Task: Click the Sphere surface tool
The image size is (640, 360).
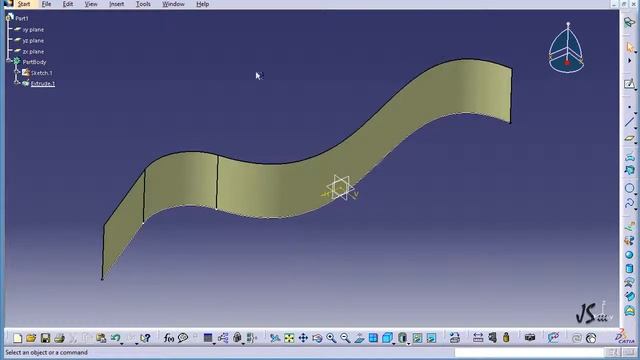Action: tap(629, 255)
